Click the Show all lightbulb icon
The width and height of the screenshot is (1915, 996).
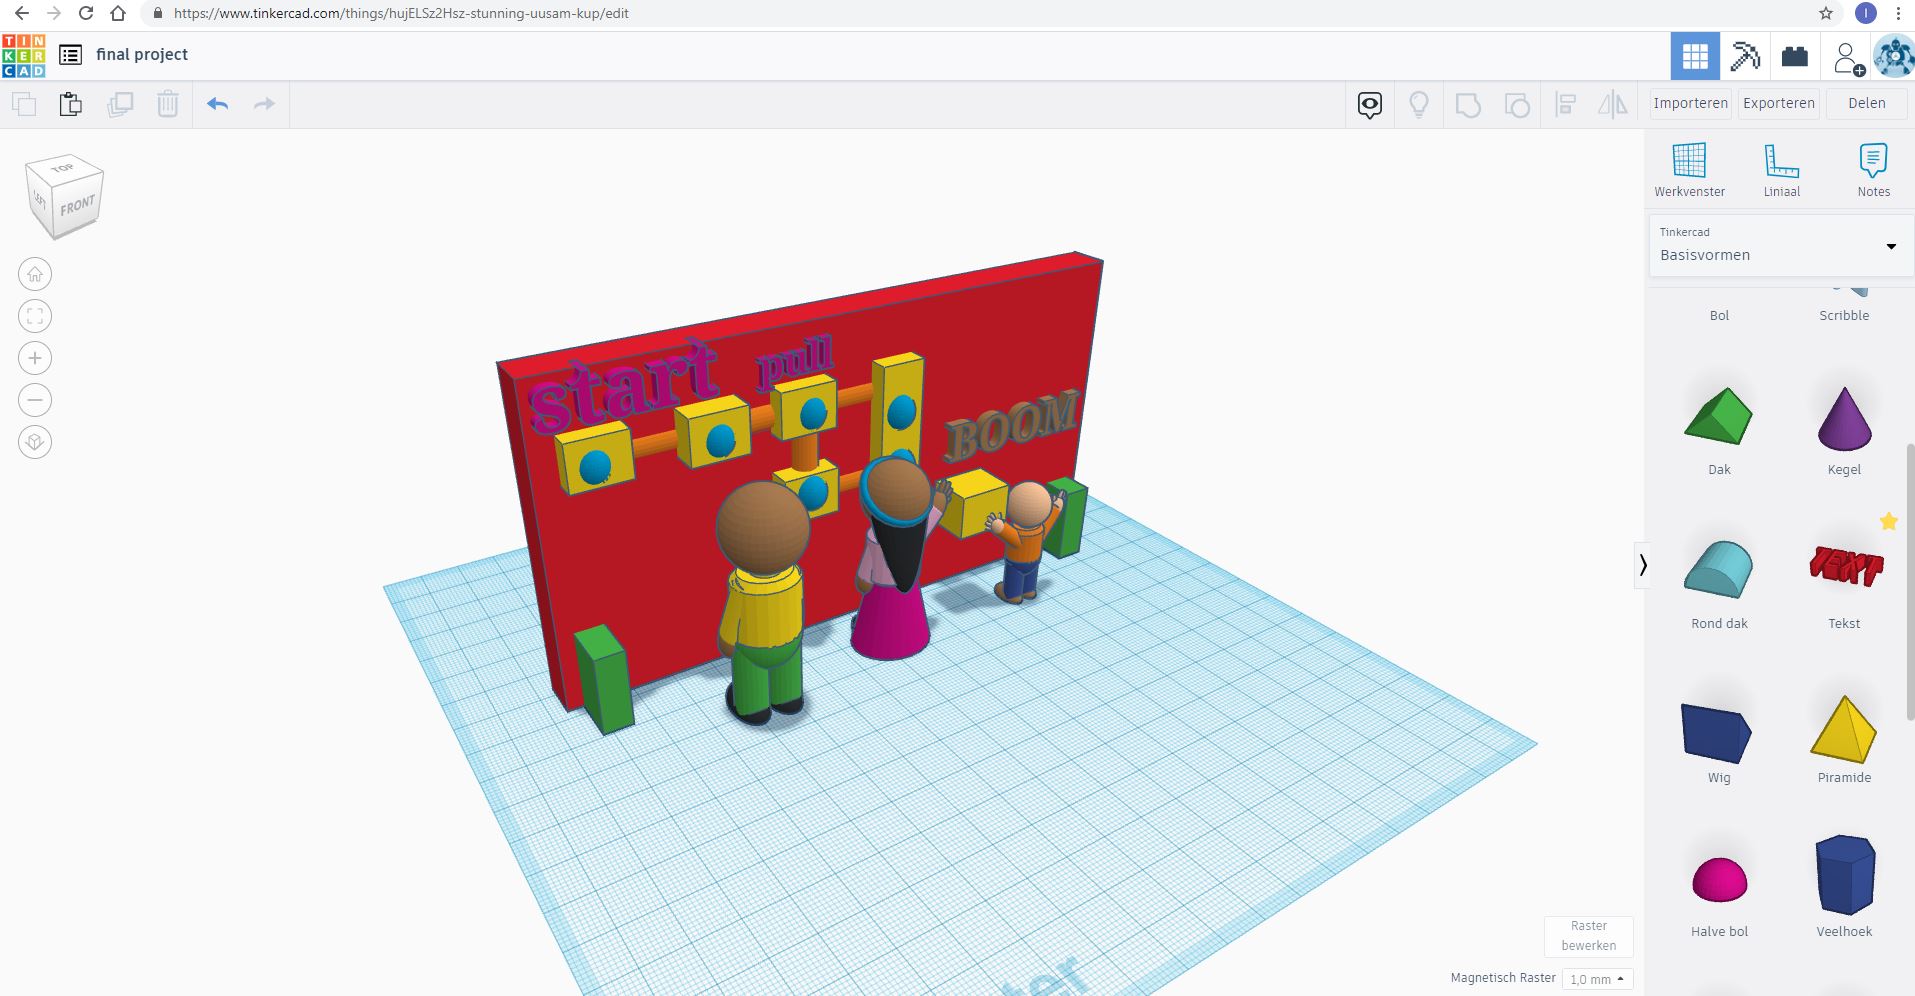[x=1418, y=104]
